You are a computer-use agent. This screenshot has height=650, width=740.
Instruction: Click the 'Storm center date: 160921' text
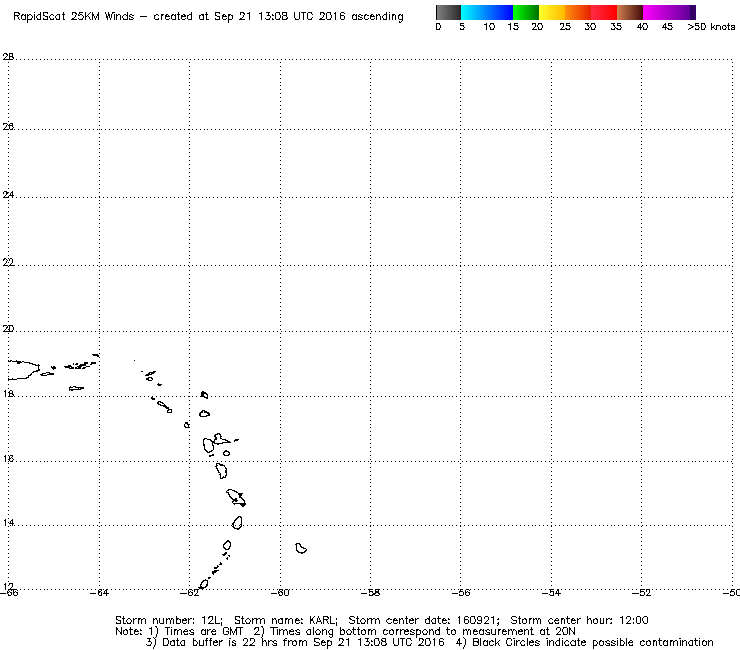423,620
